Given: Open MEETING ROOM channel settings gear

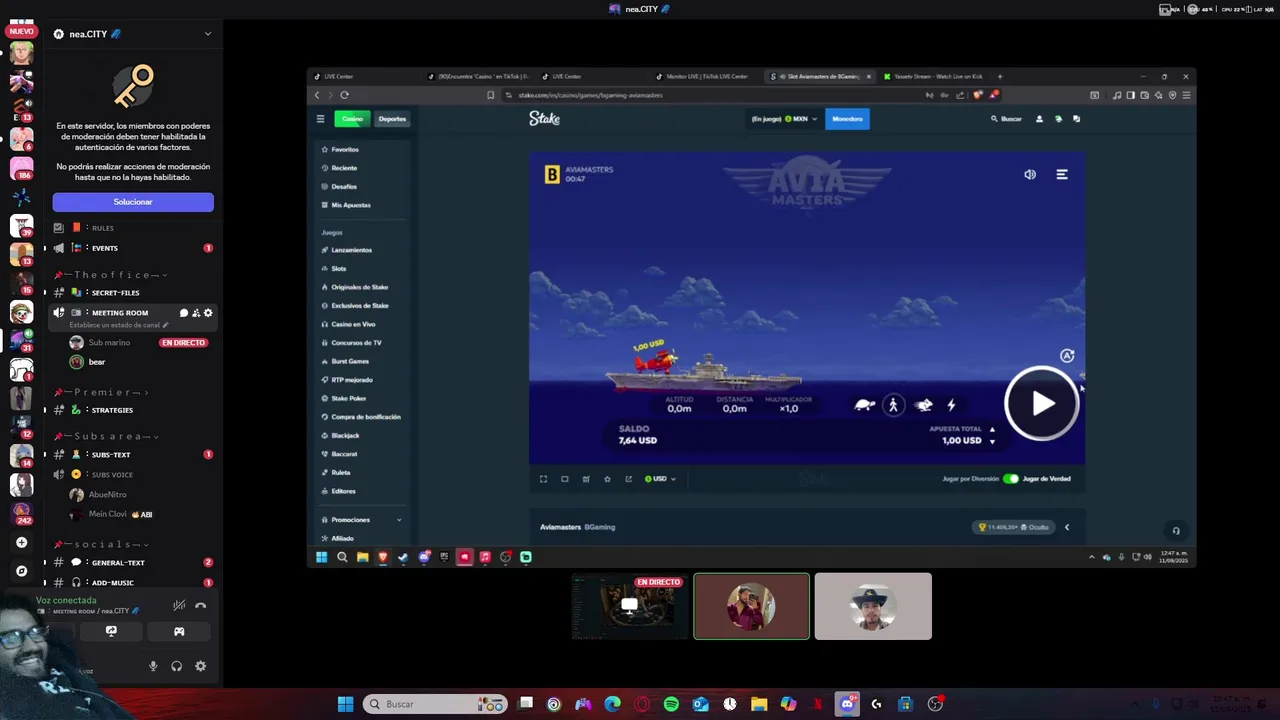Looking at the screenshot, I should (208, 313).
